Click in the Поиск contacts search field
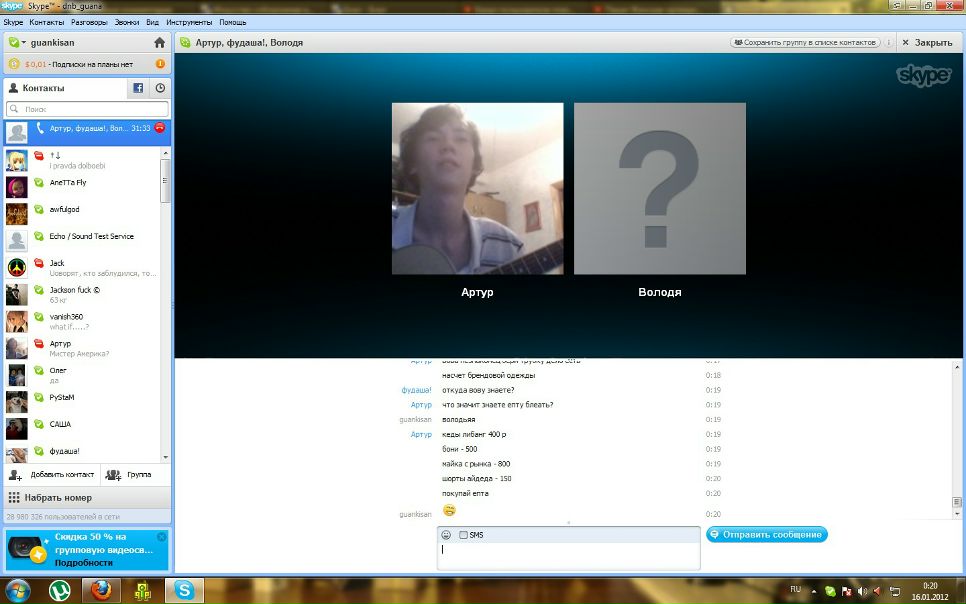 [90, 109]
